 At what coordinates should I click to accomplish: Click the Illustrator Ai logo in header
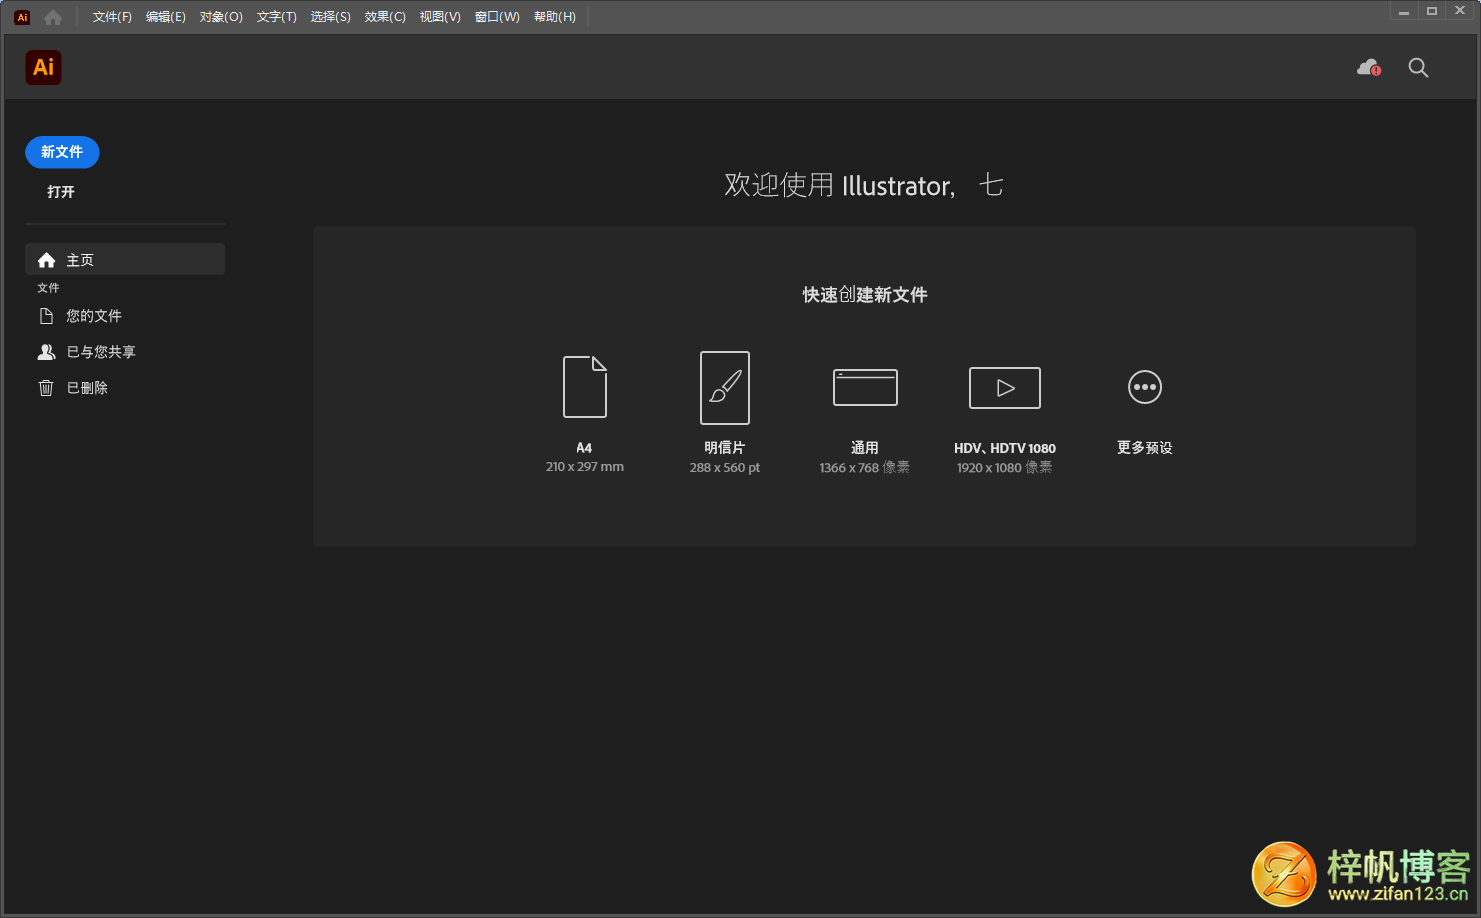click(43, 67)
